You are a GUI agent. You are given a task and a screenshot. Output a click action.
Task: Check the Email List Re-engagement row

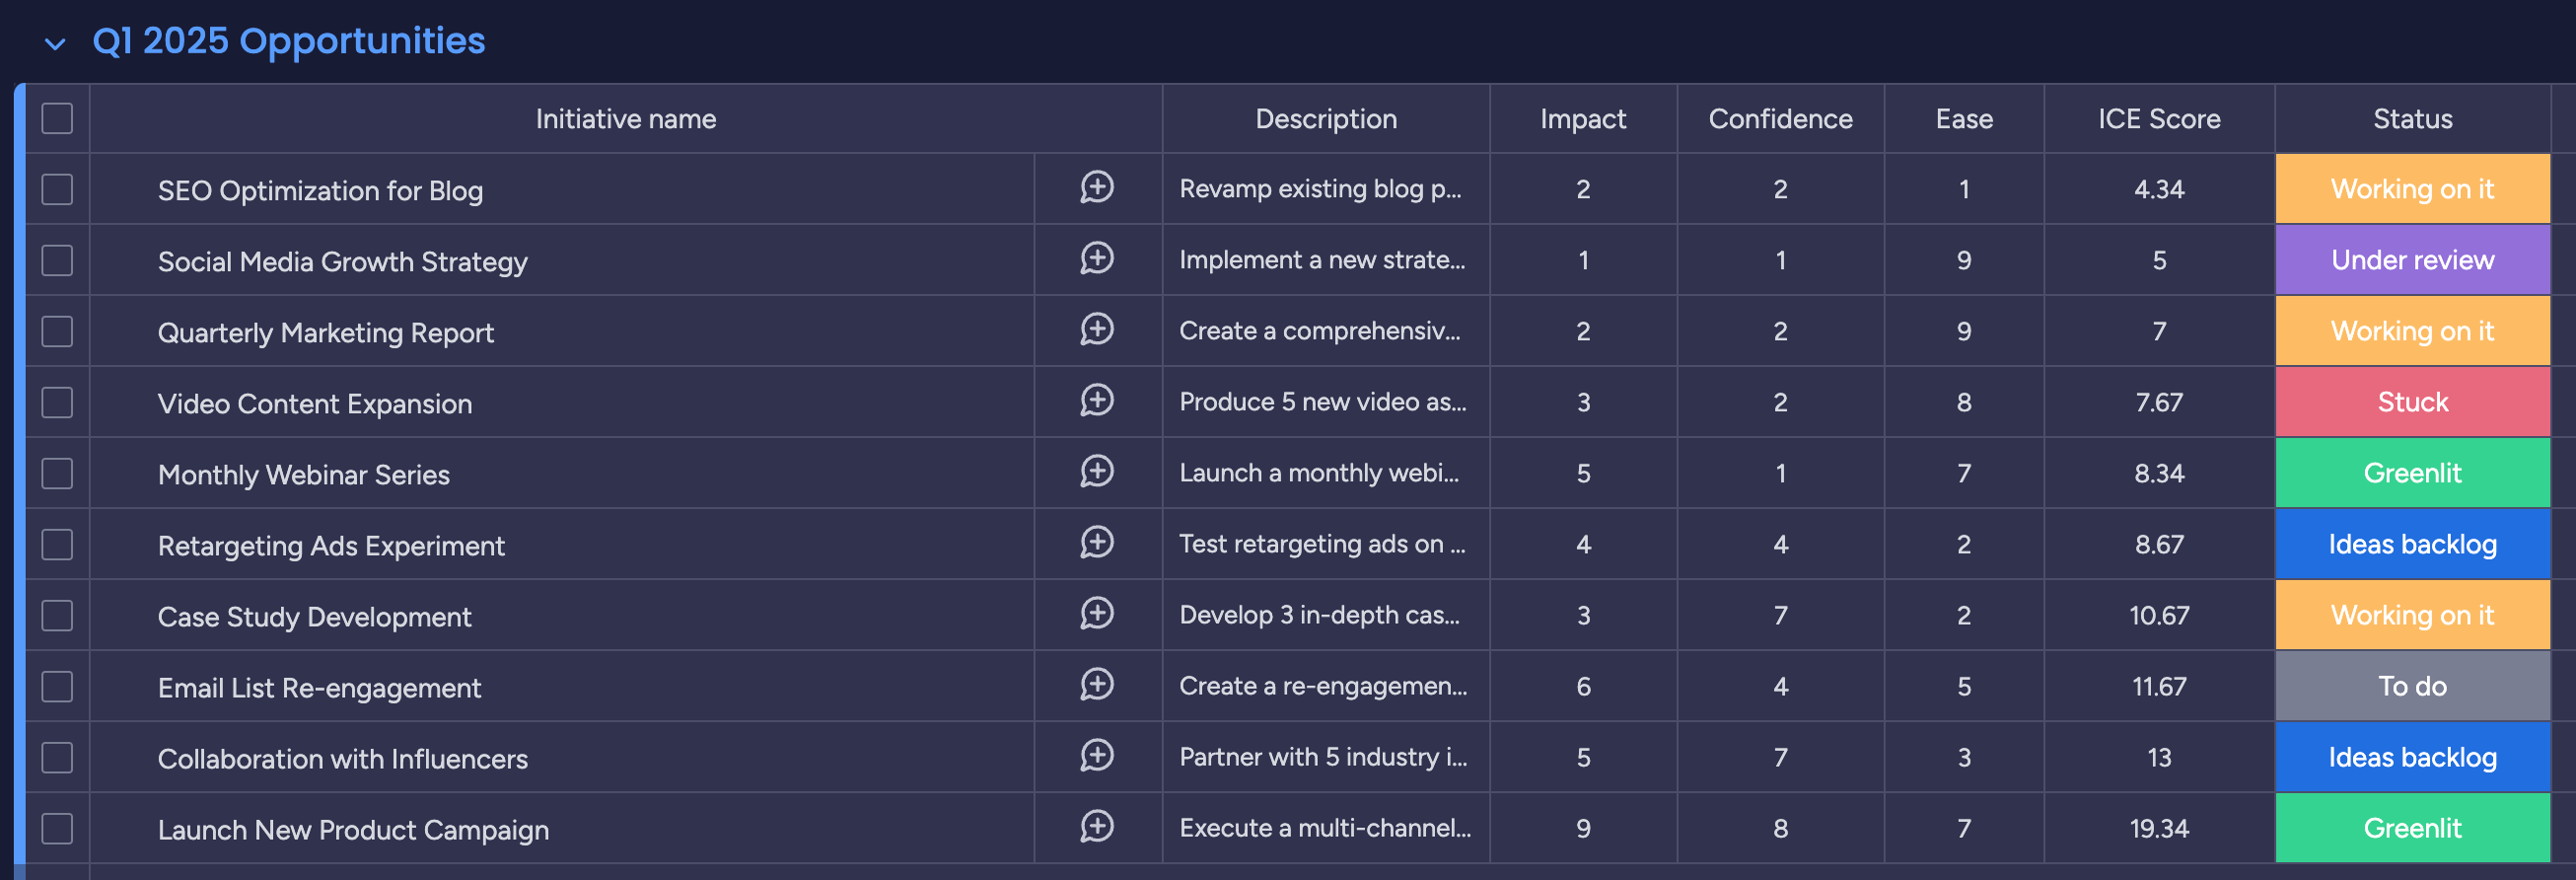[x=57, y=686]
